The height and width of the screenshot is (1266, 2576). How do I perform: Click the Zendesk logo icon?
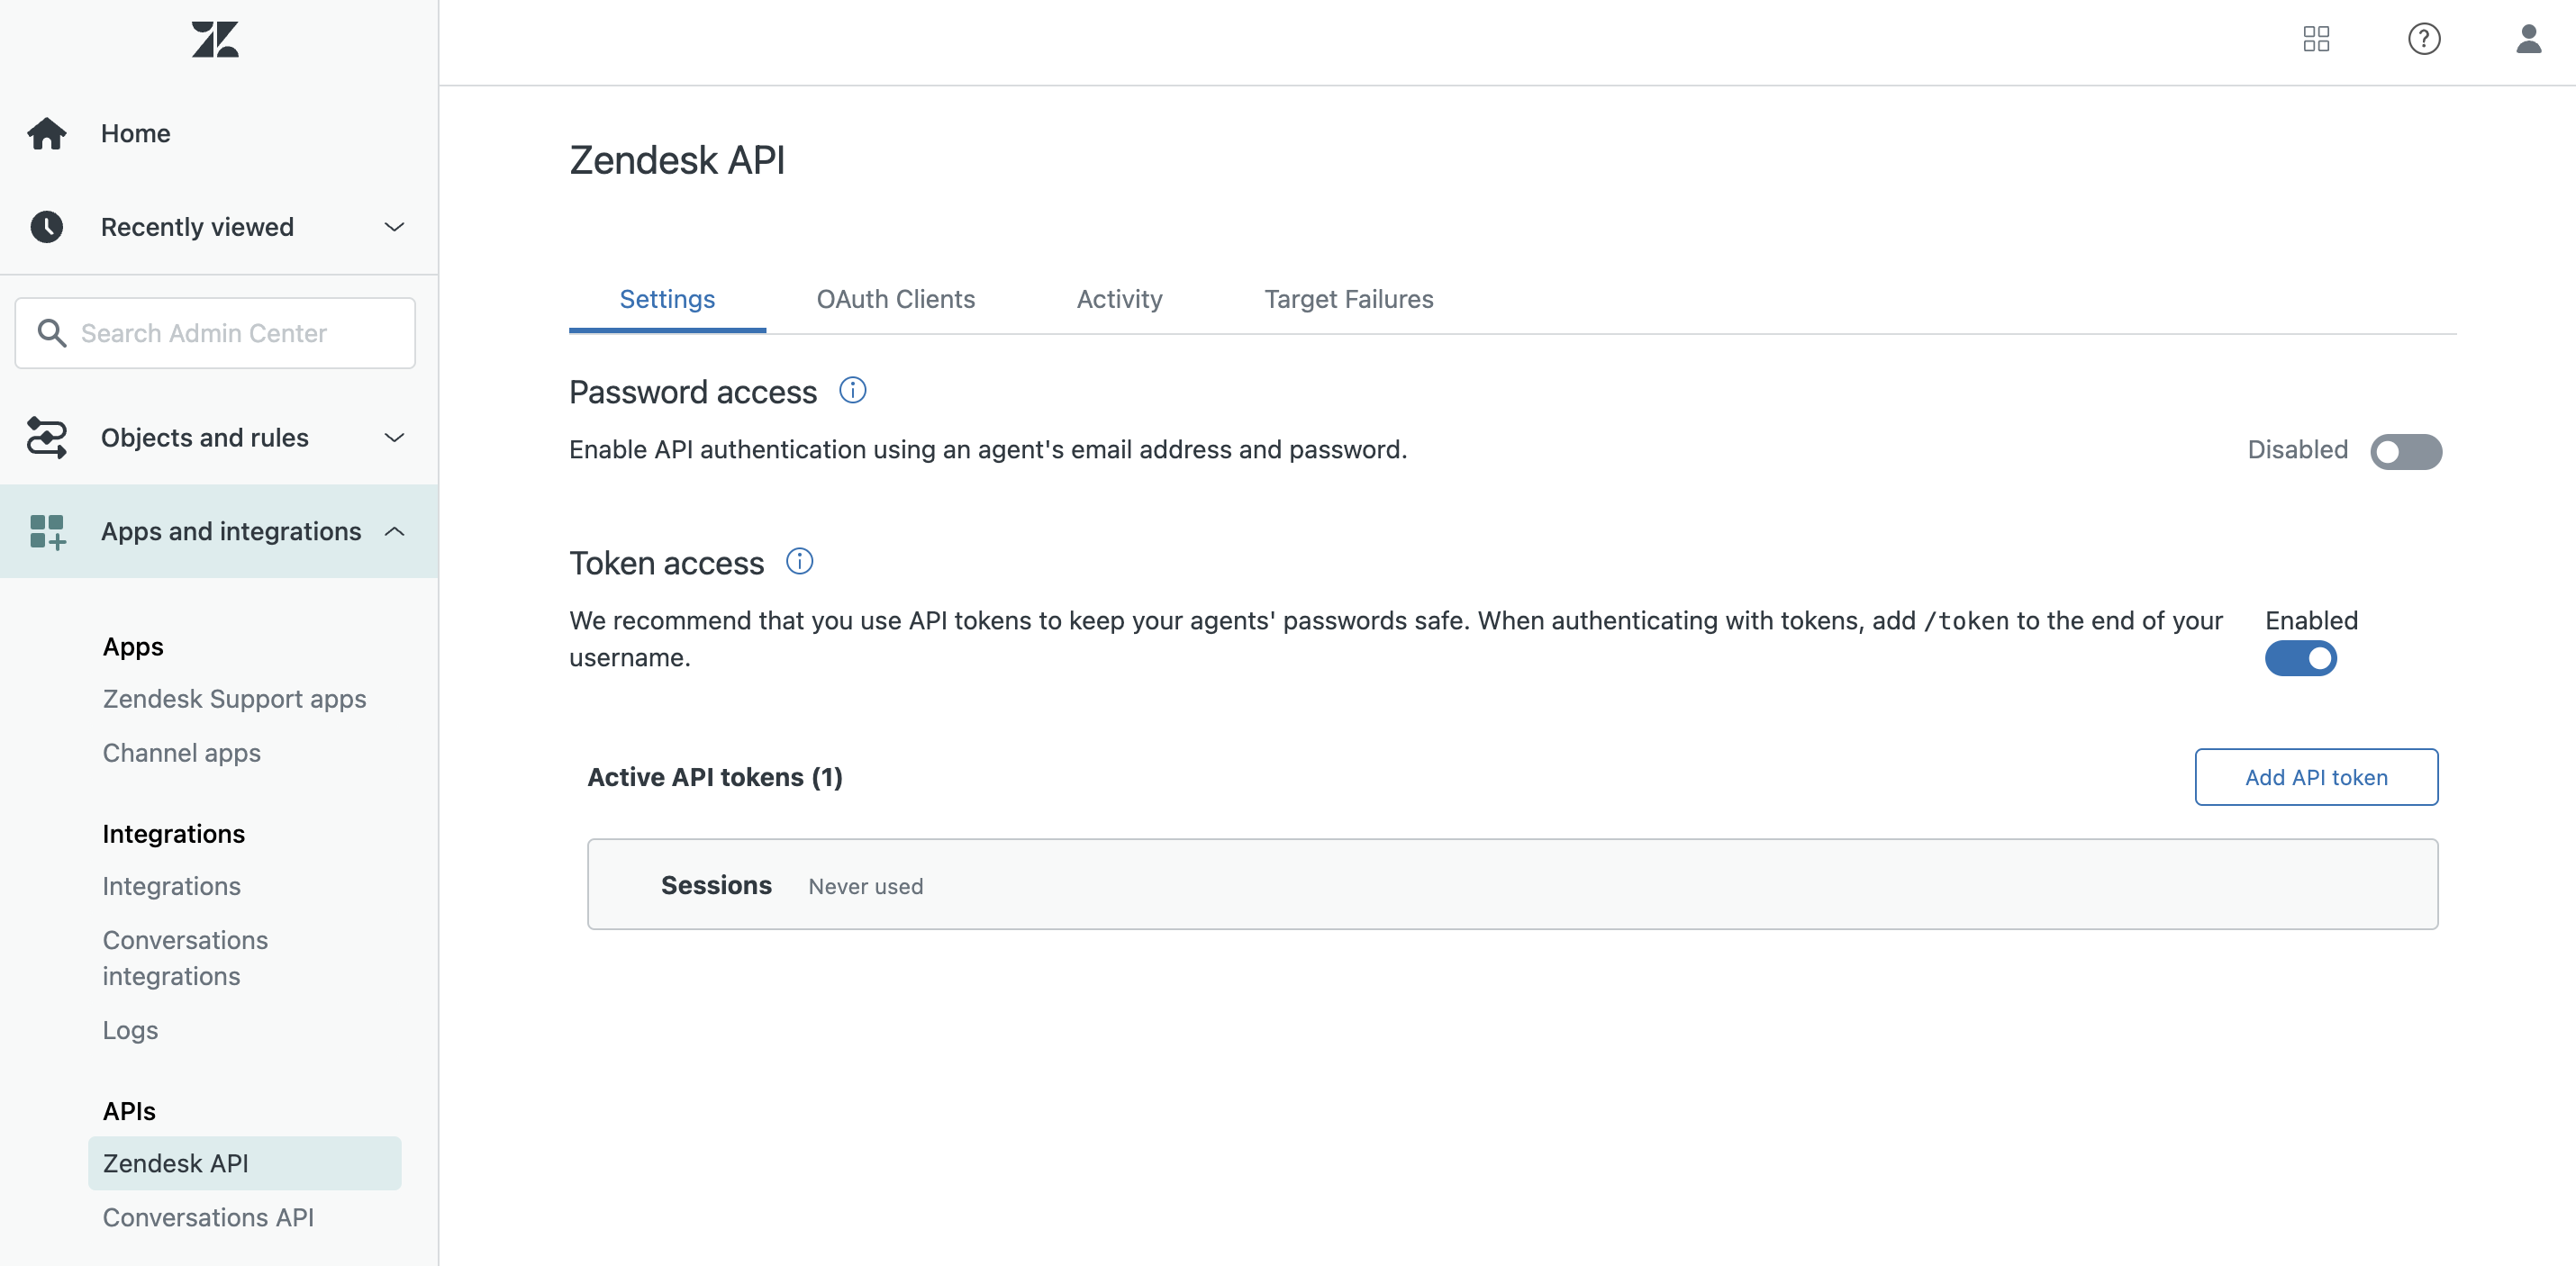click(x=215, y=40)
